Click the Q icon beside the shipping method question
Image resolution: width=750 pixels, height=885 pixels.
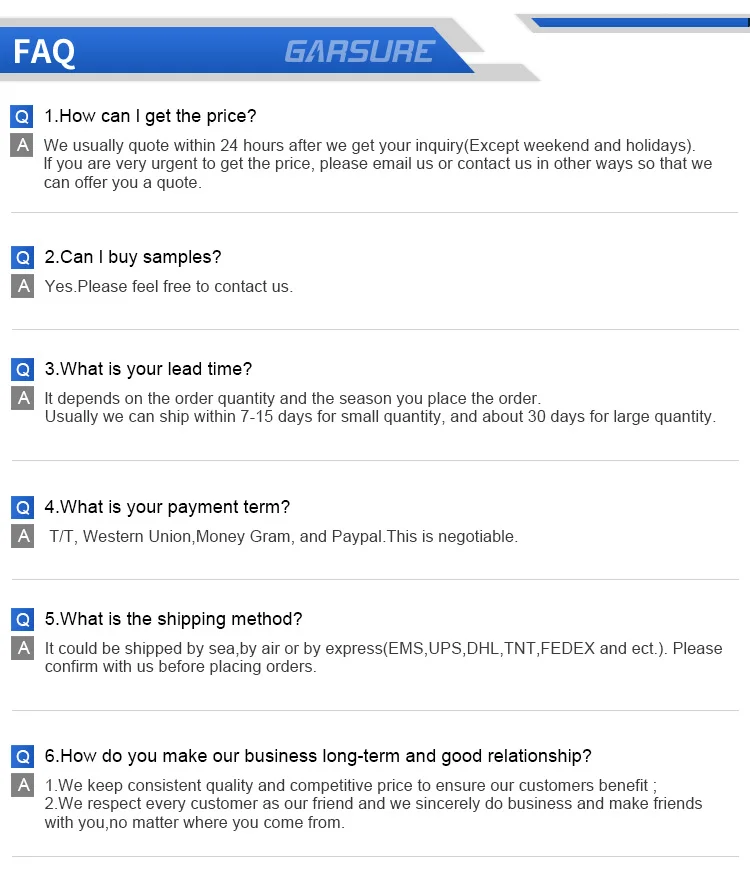pos(23,619)
